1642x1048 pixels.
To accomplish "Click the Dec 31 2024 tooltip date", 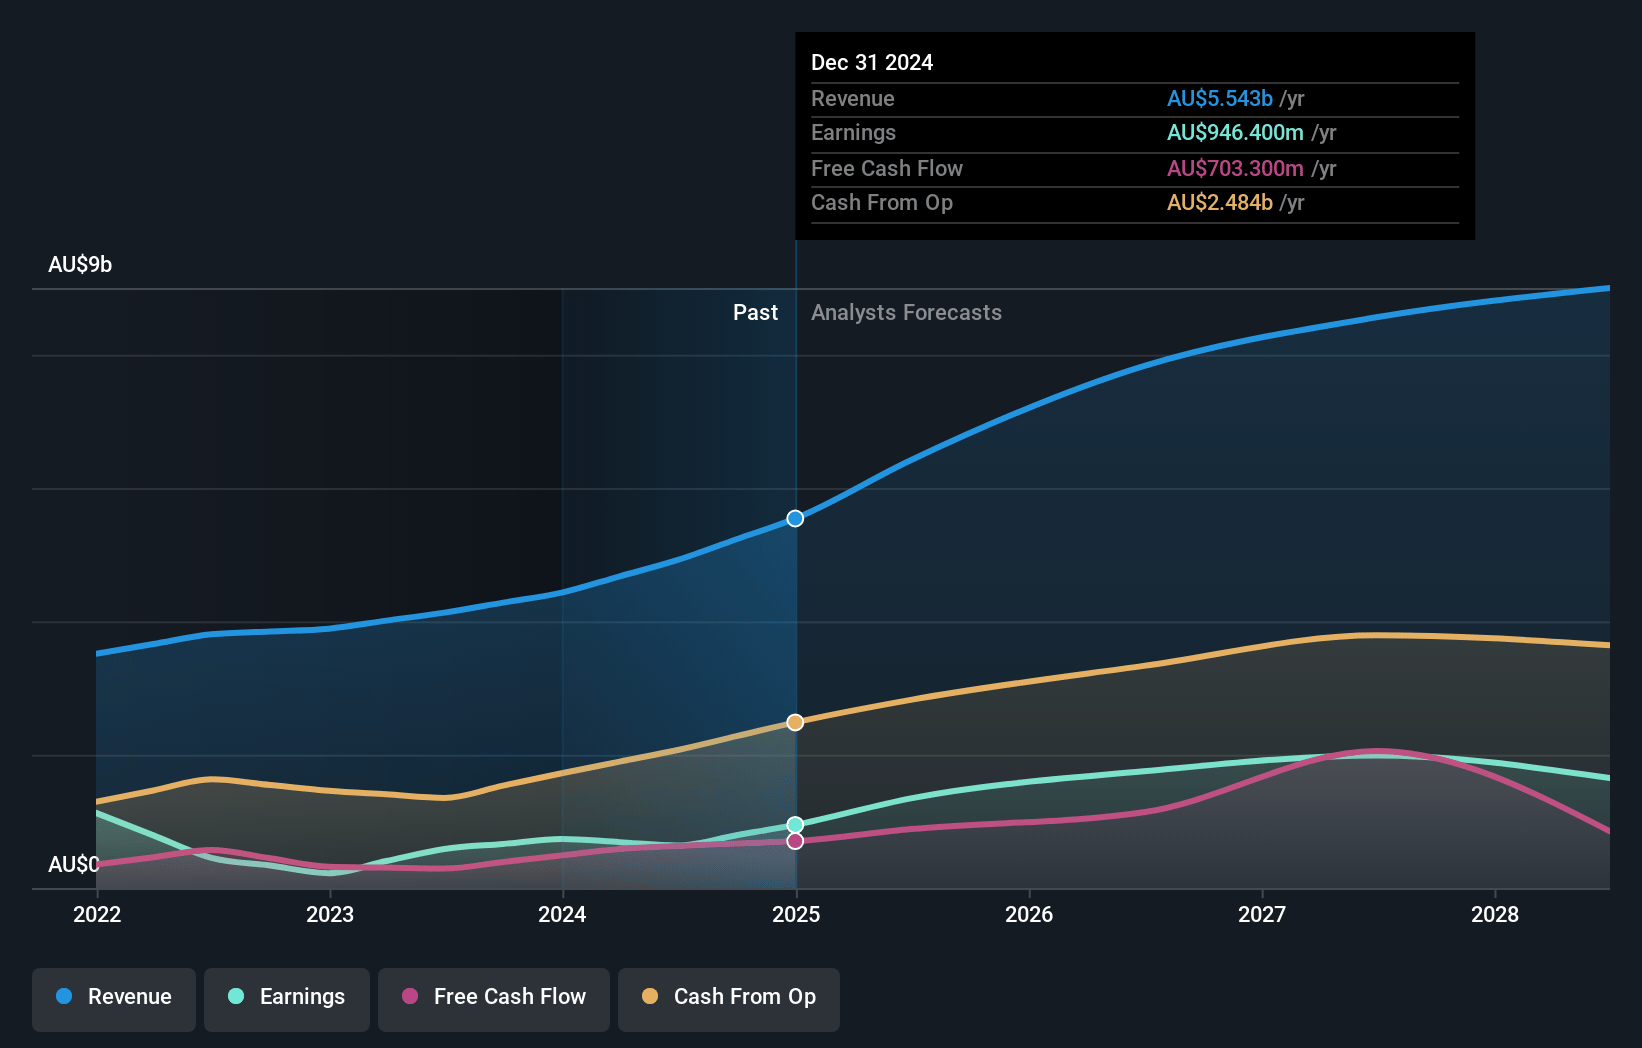I will [872, 62].
